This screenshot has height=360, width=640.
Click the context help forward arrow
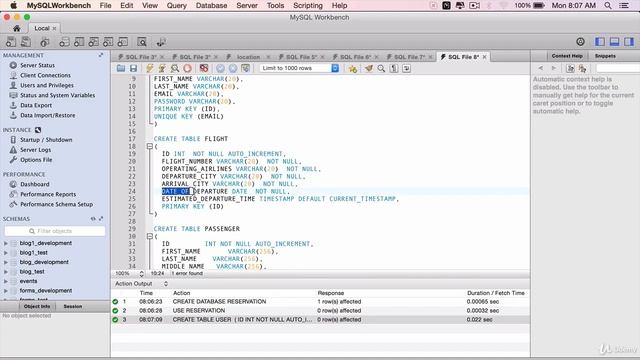click(x=553, y=68)
